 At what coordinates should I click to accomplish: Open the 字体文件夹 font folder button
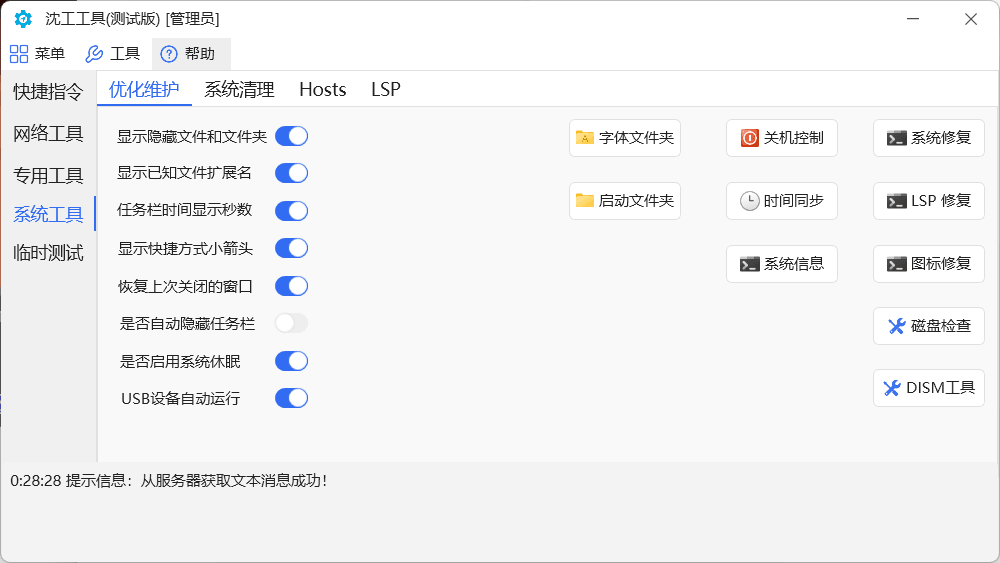pyautogui.click(x=625, y=138)
